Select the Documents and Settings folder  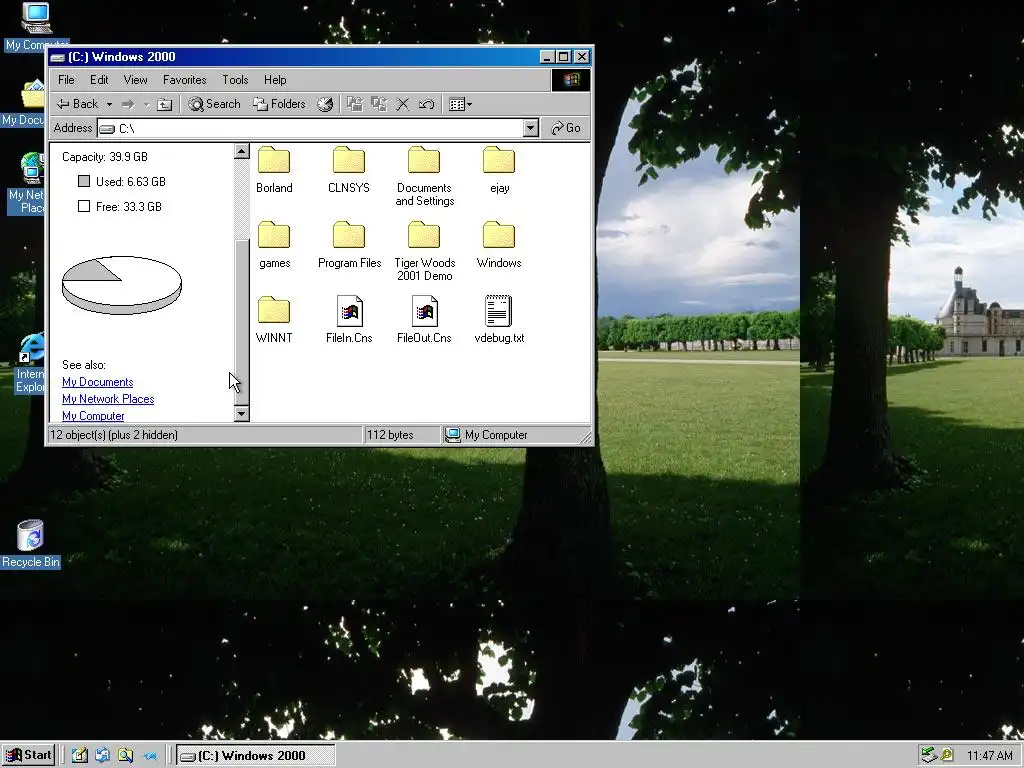[x=424, y=176]
